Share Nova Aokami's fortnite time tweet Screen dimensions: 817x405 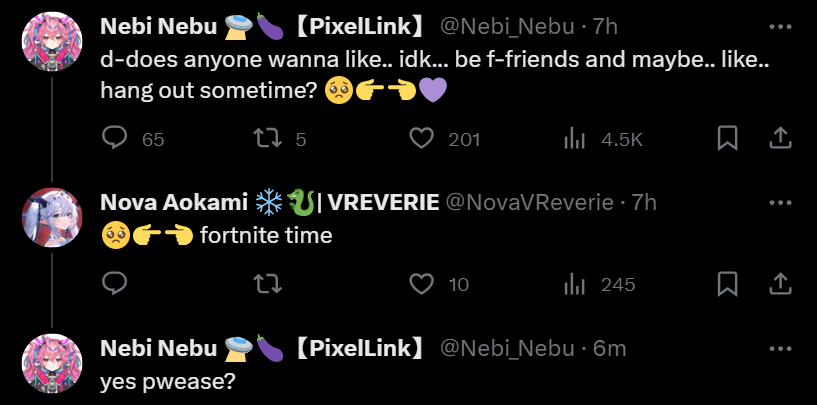pyautogui.click(x=780, y=285)
